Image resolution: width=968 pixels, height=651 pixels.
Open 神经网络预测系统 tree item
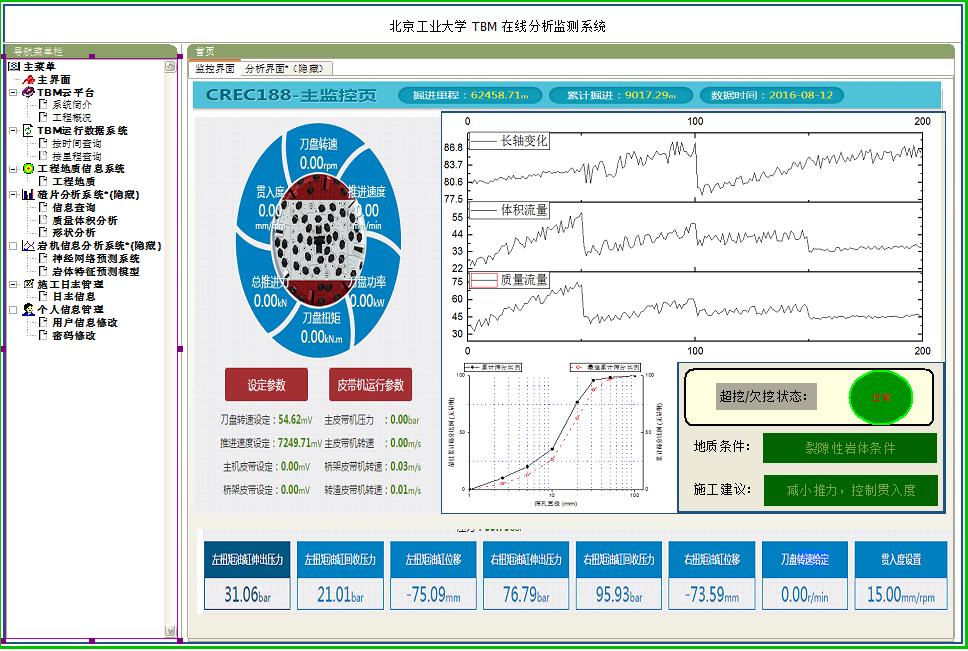tap(95, 258)
